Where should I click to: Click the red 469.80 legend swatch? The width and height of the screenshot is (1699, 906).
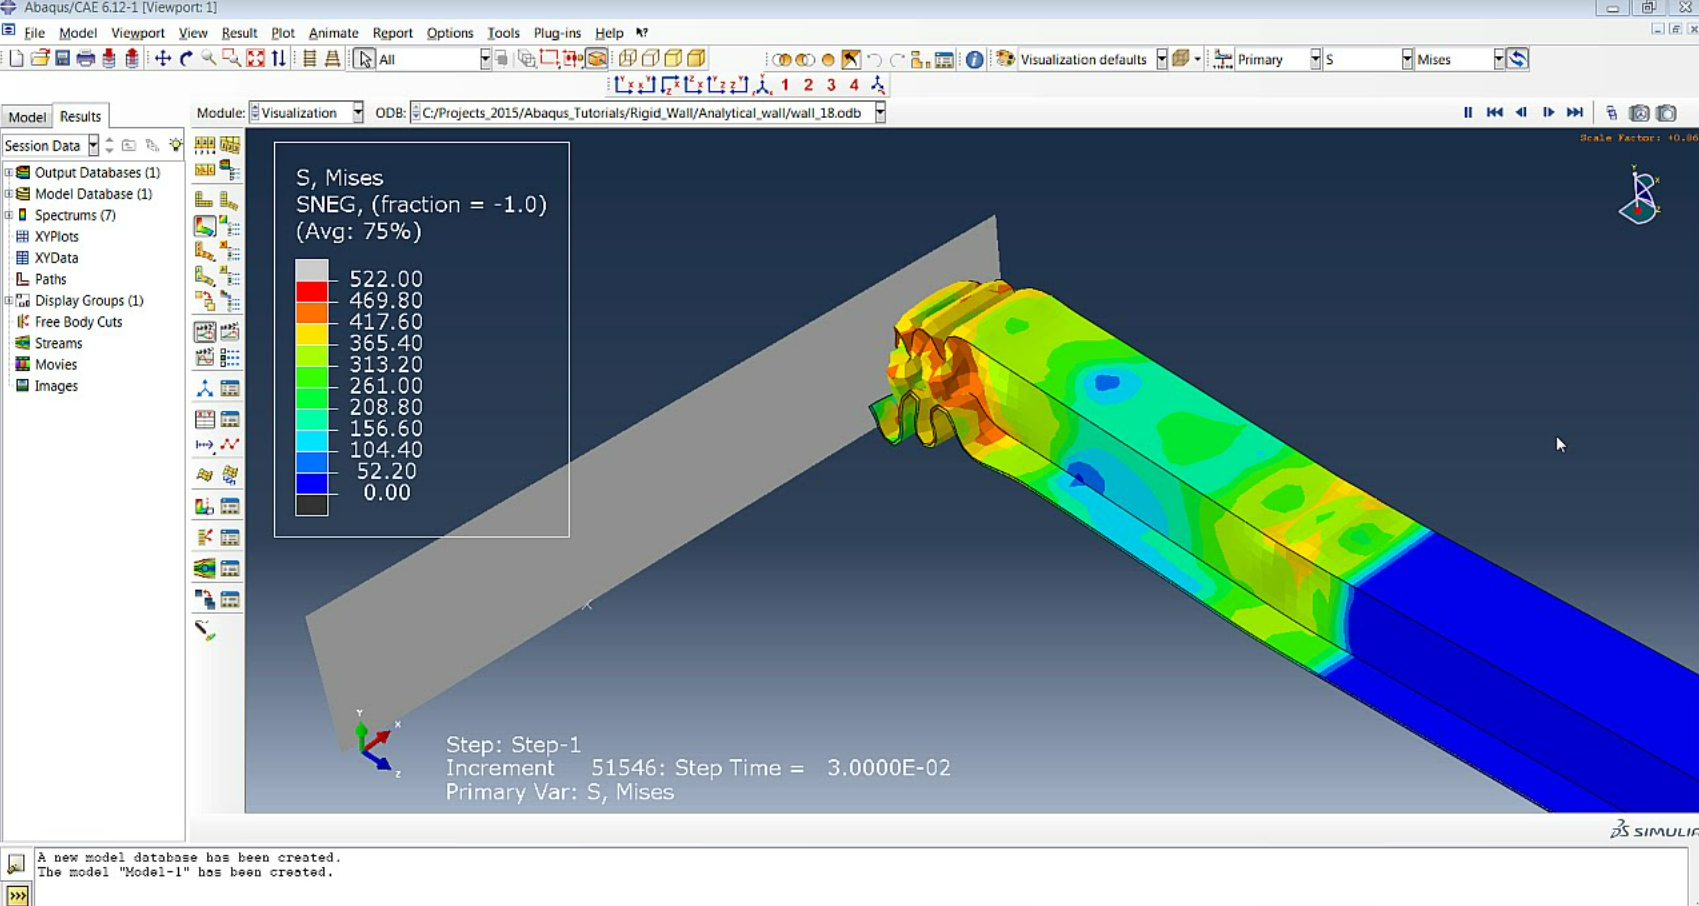pyautogui.click(x=311, y=291)
